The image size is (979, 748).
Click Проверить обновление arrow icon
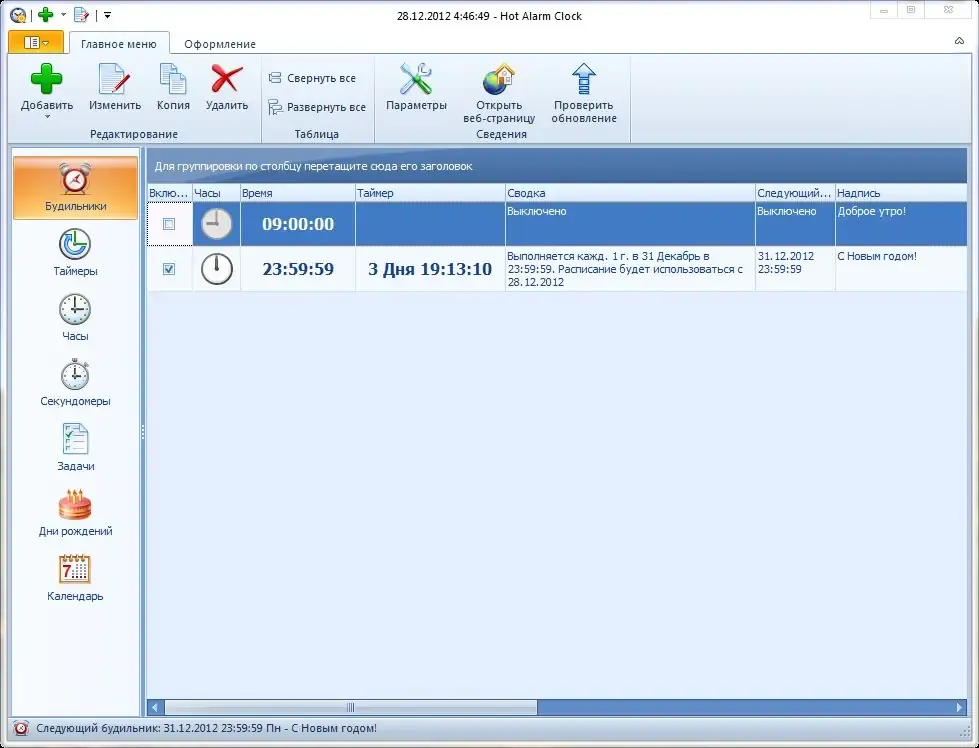pos(584,79)
